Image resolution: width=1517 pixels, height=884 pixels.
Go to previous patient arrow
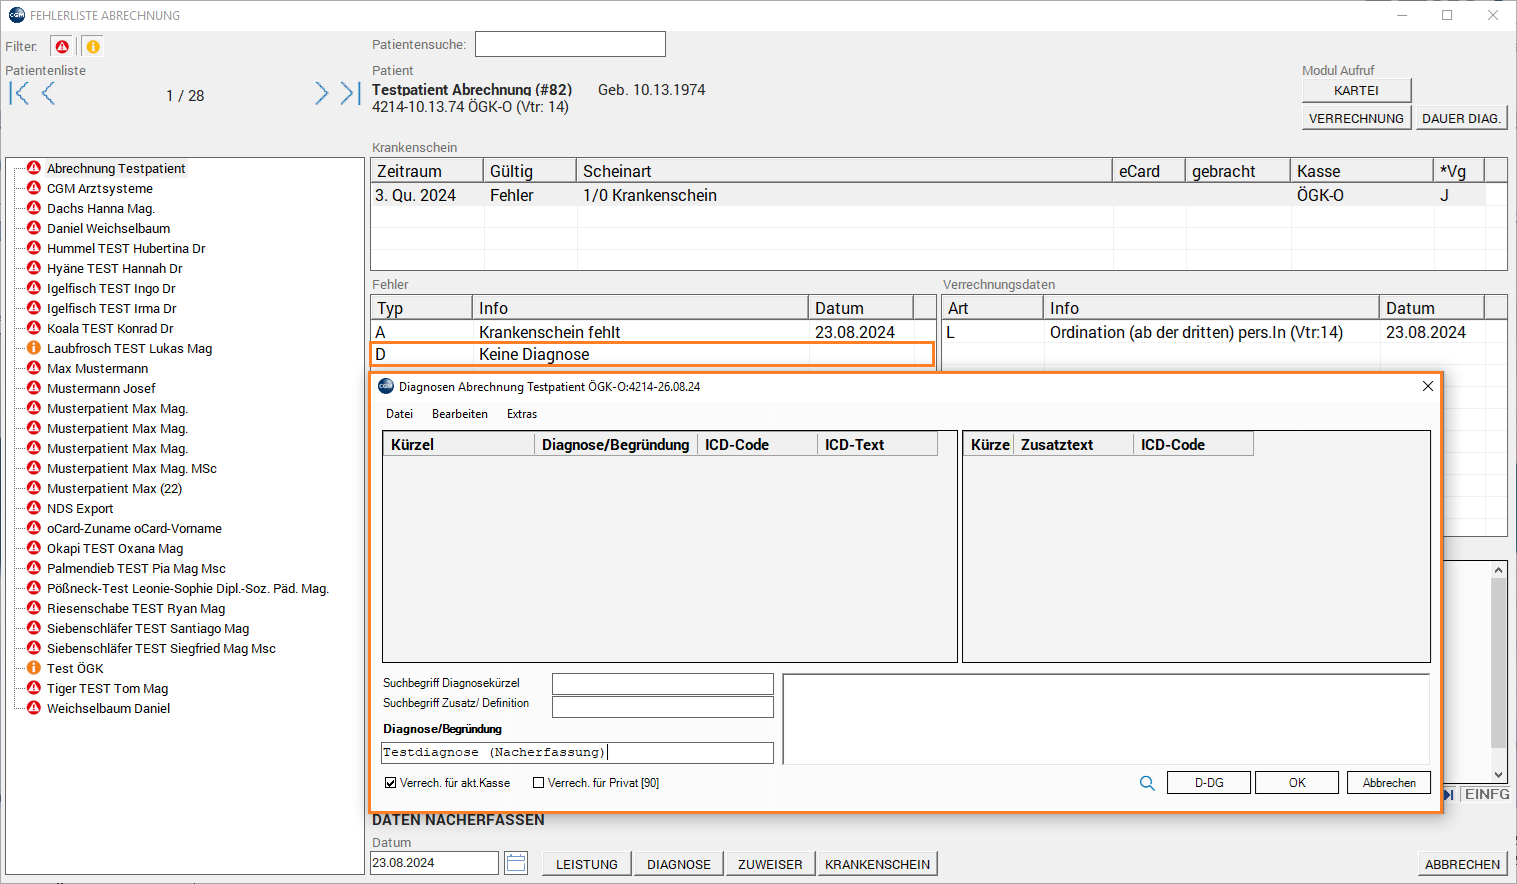tap(48, 94)
